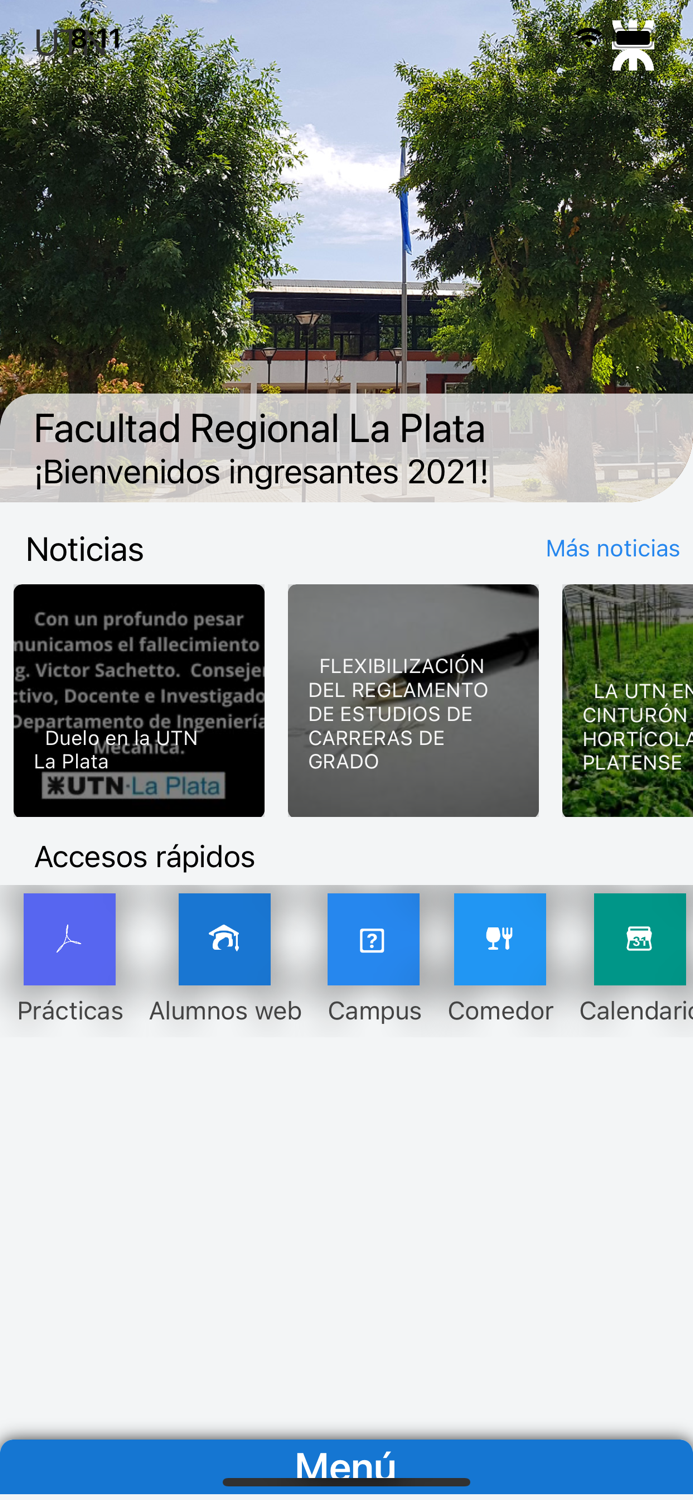
Task: Select the Alumnos web label
Action: (225, 1011)
